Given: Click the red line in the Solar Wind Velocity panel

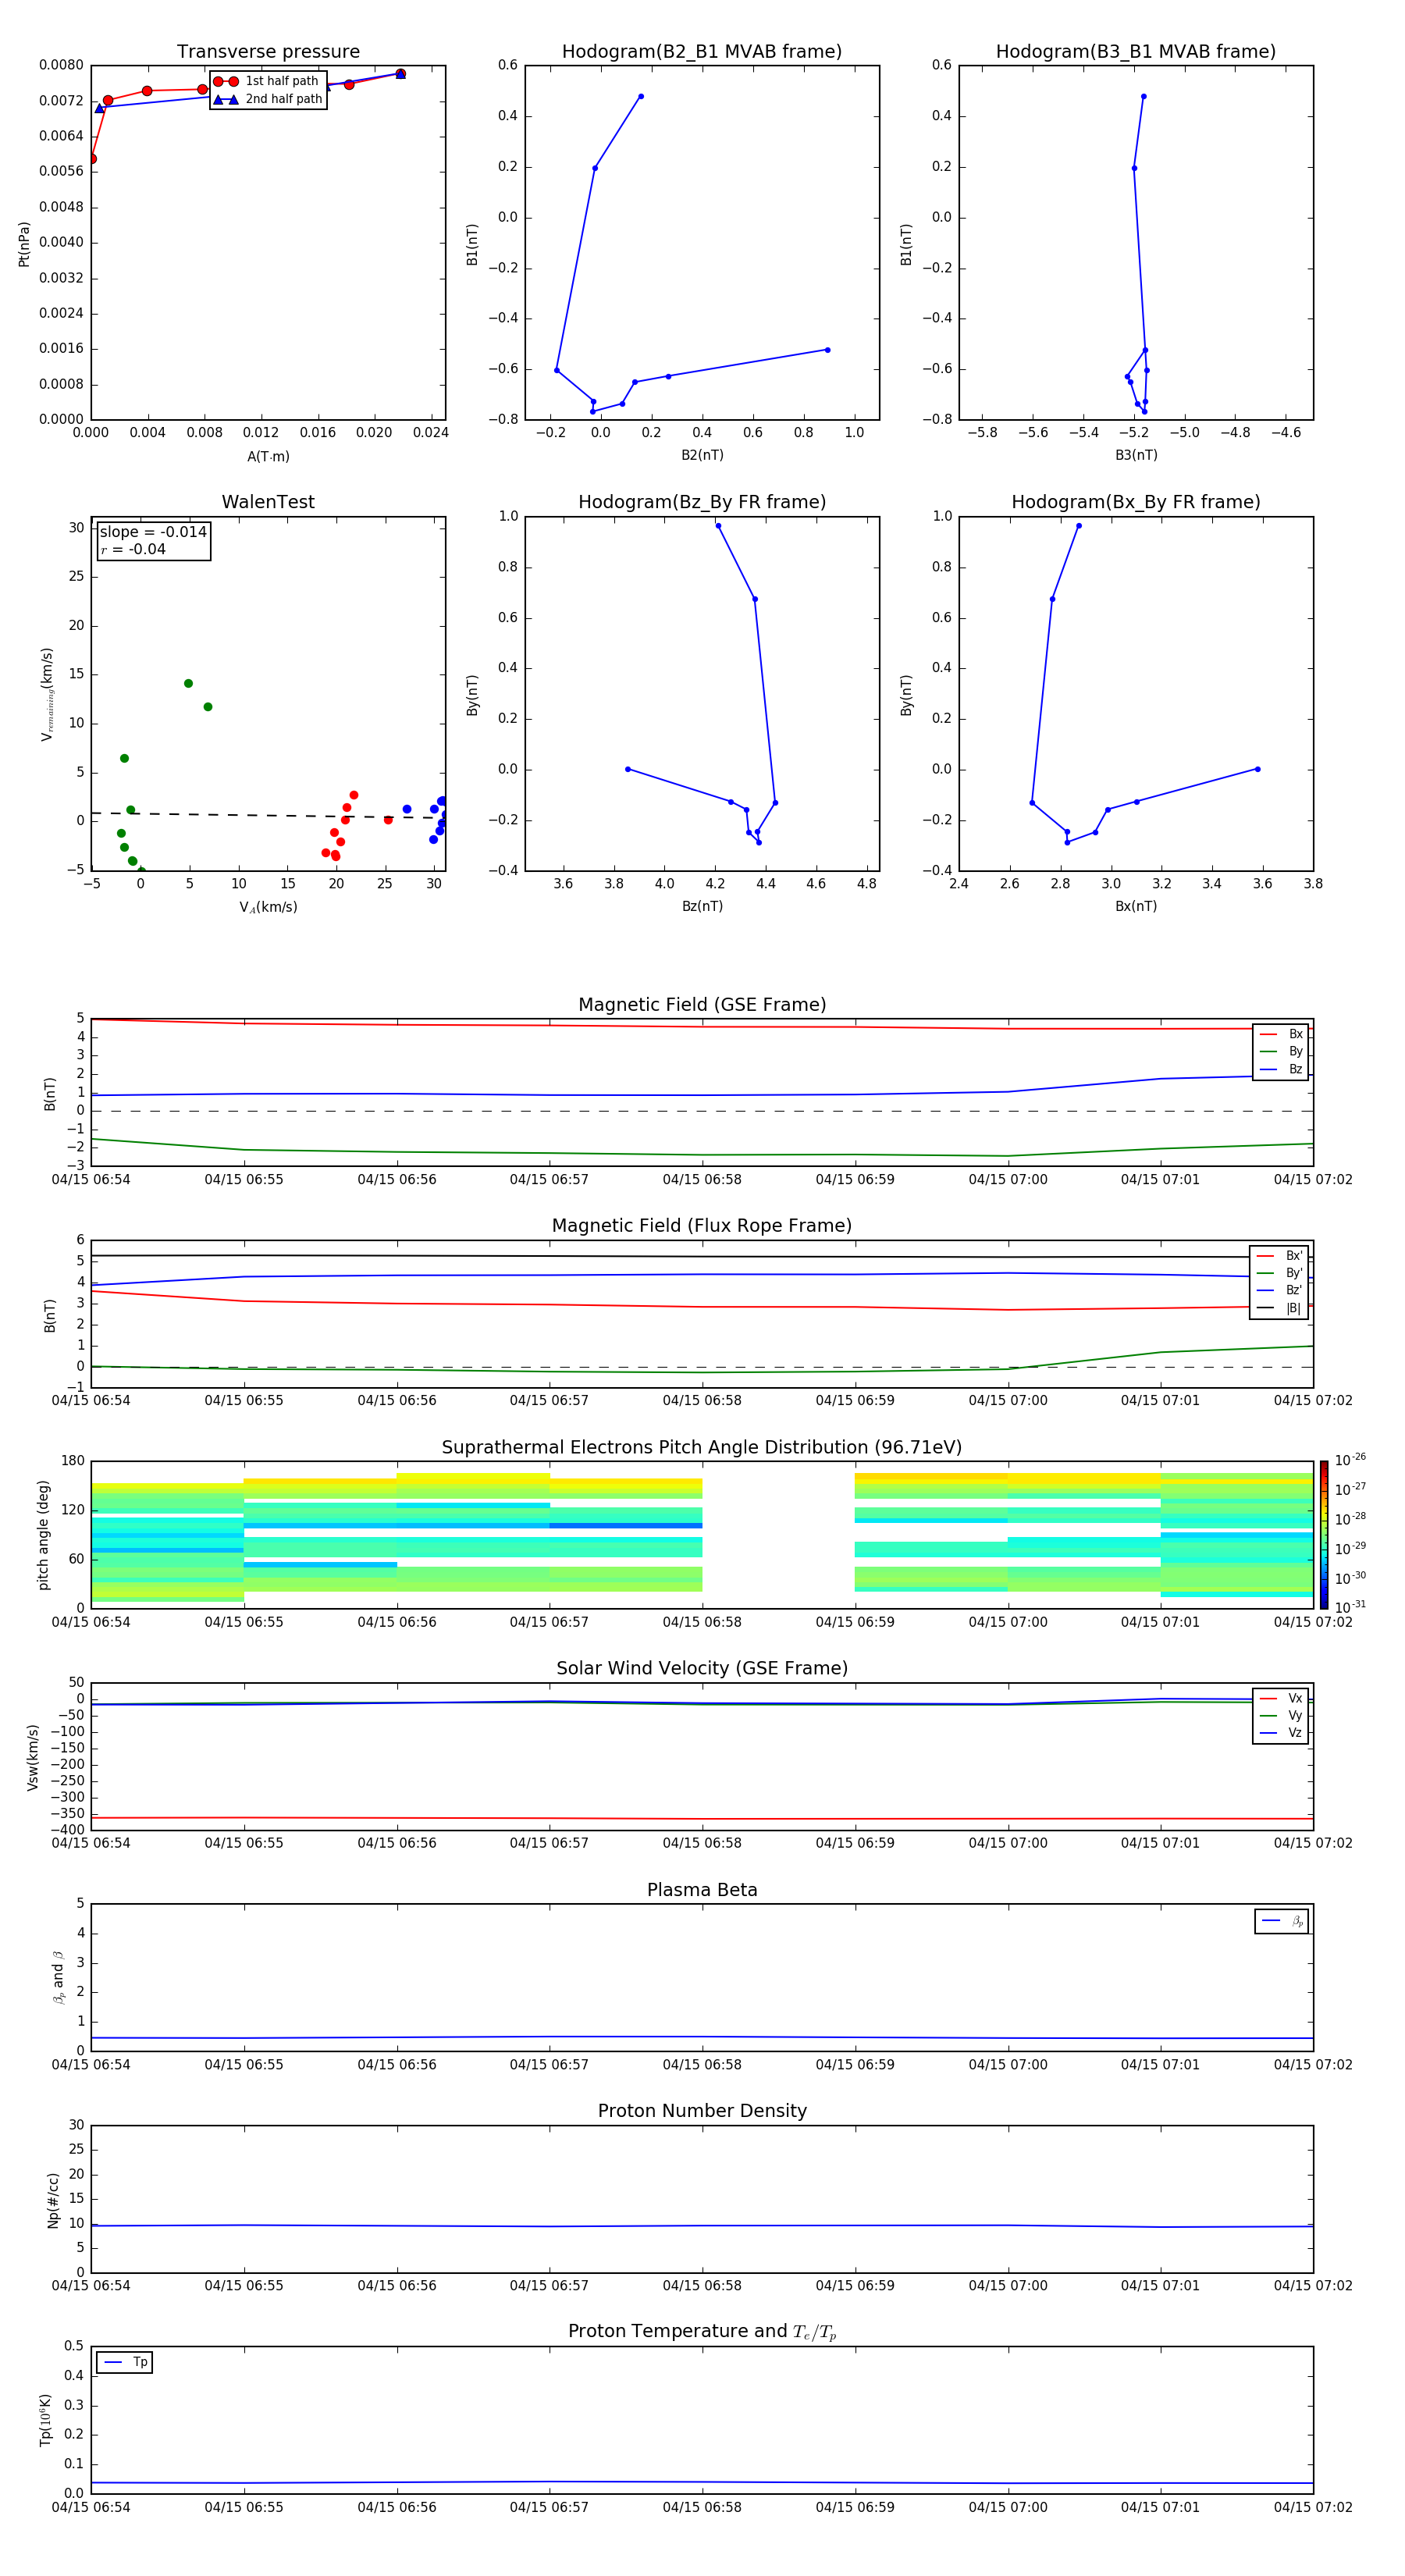Looking at the screenshot, I should 702,1818.
